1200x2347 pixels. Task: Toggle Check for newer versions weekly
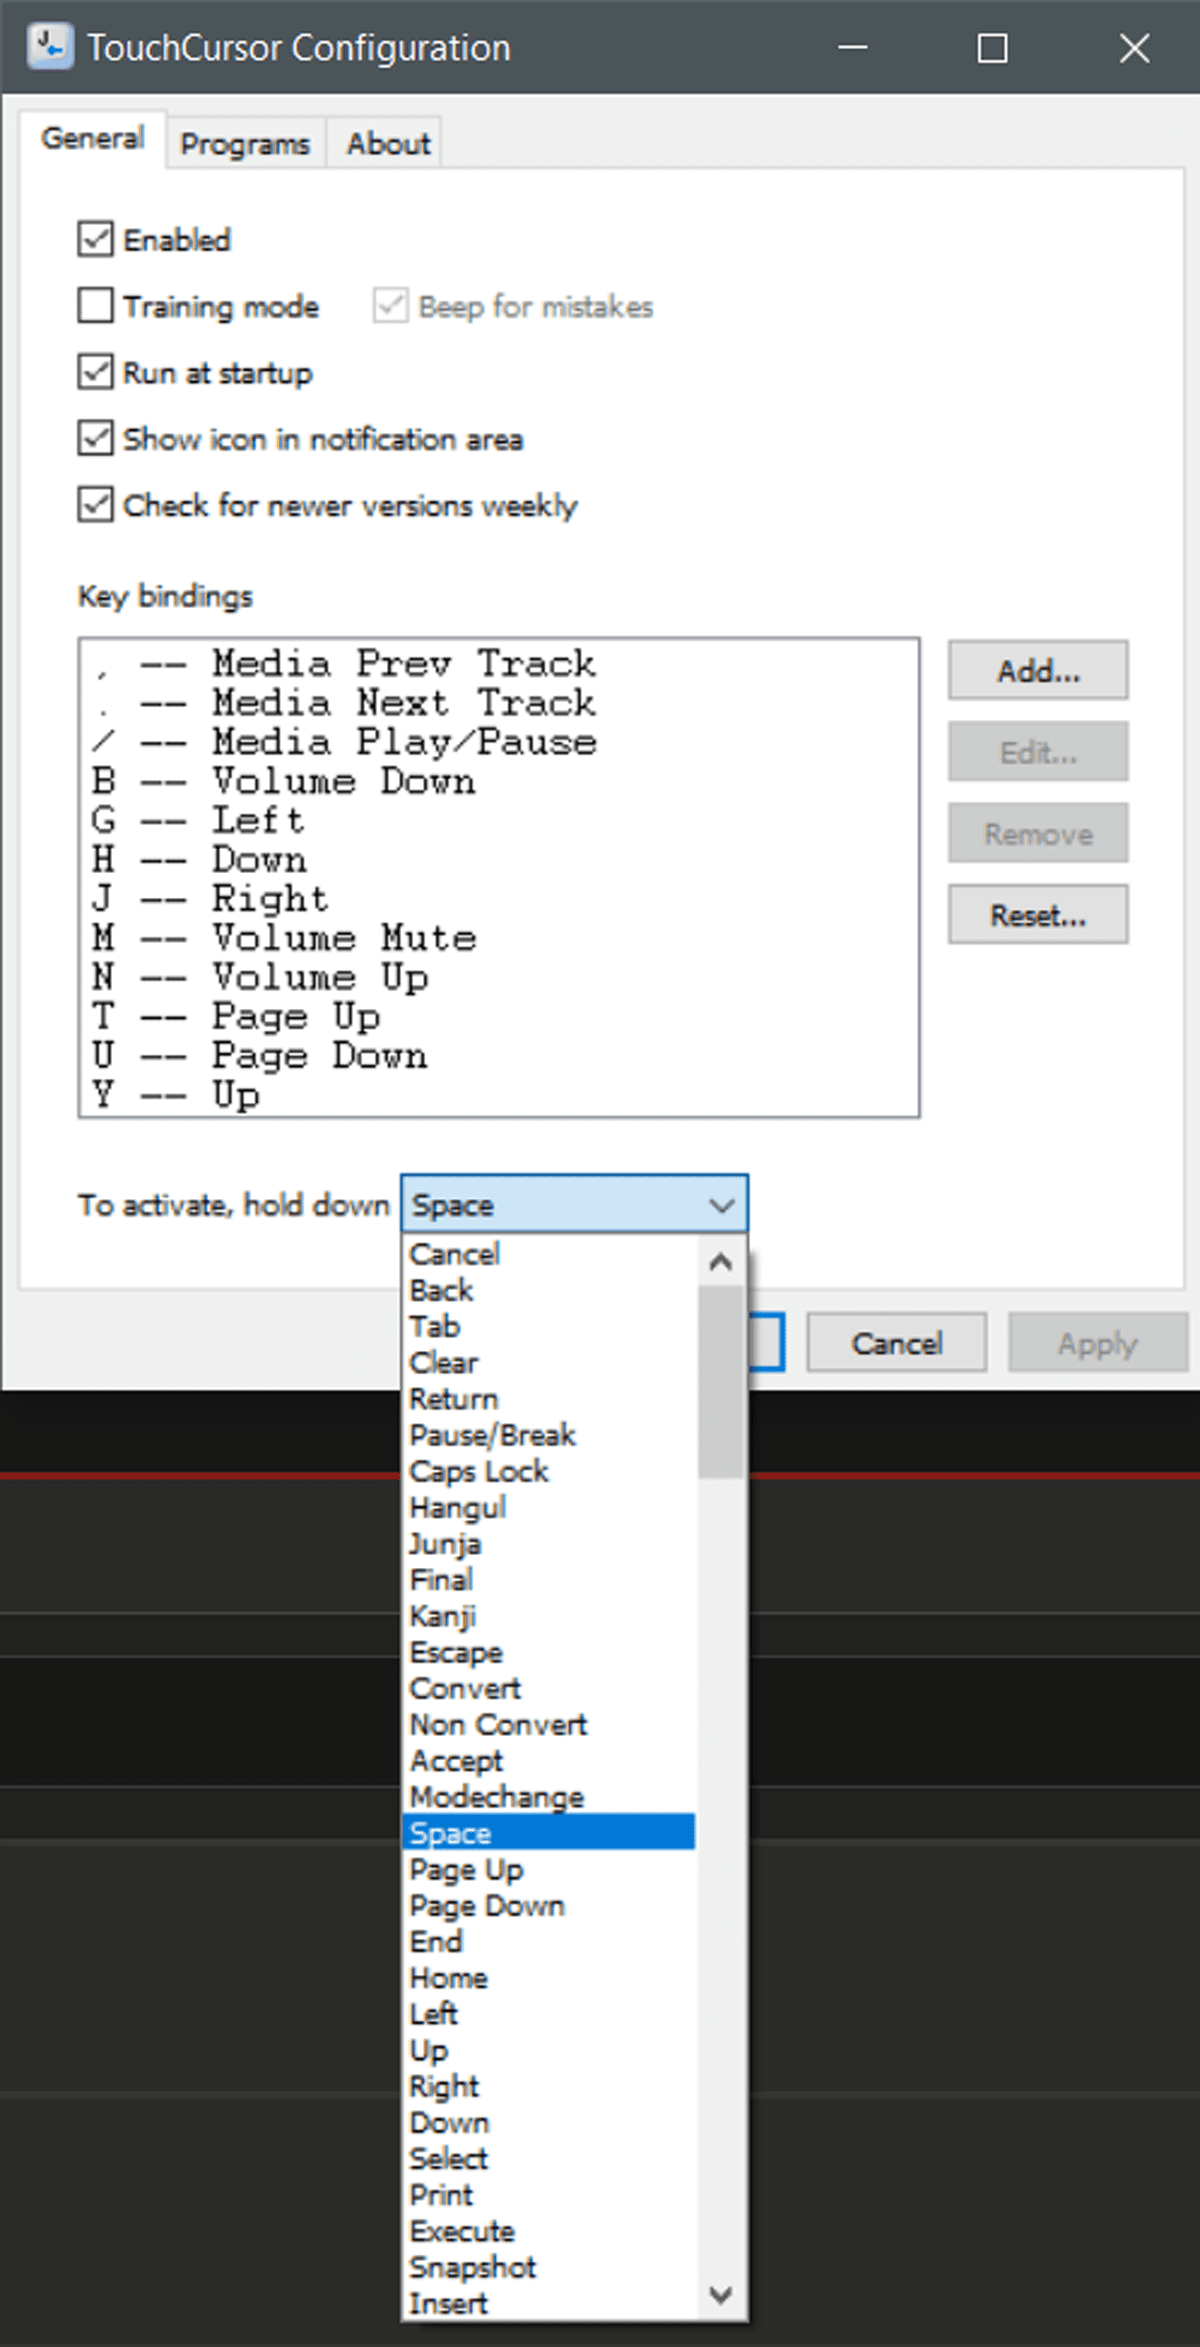[x=96, y=505]
